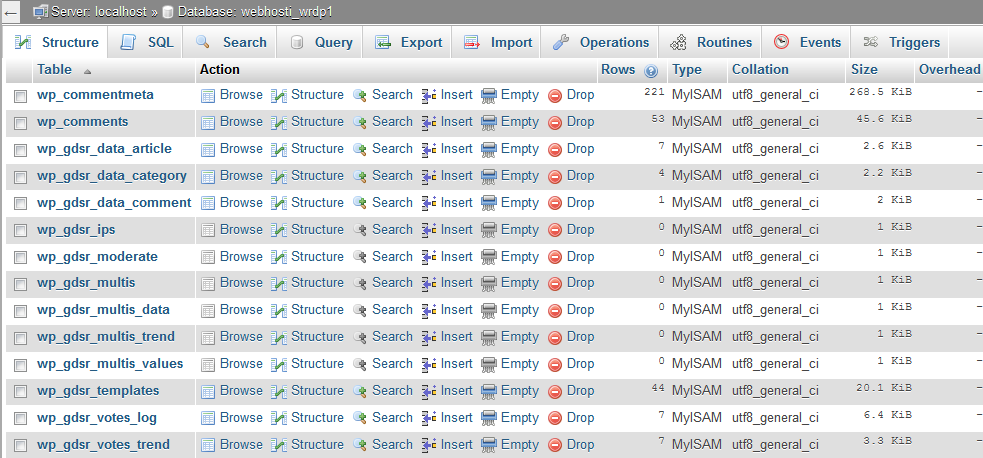Open the Operations tab
This screenshot has height=458, width=983.
602,43
